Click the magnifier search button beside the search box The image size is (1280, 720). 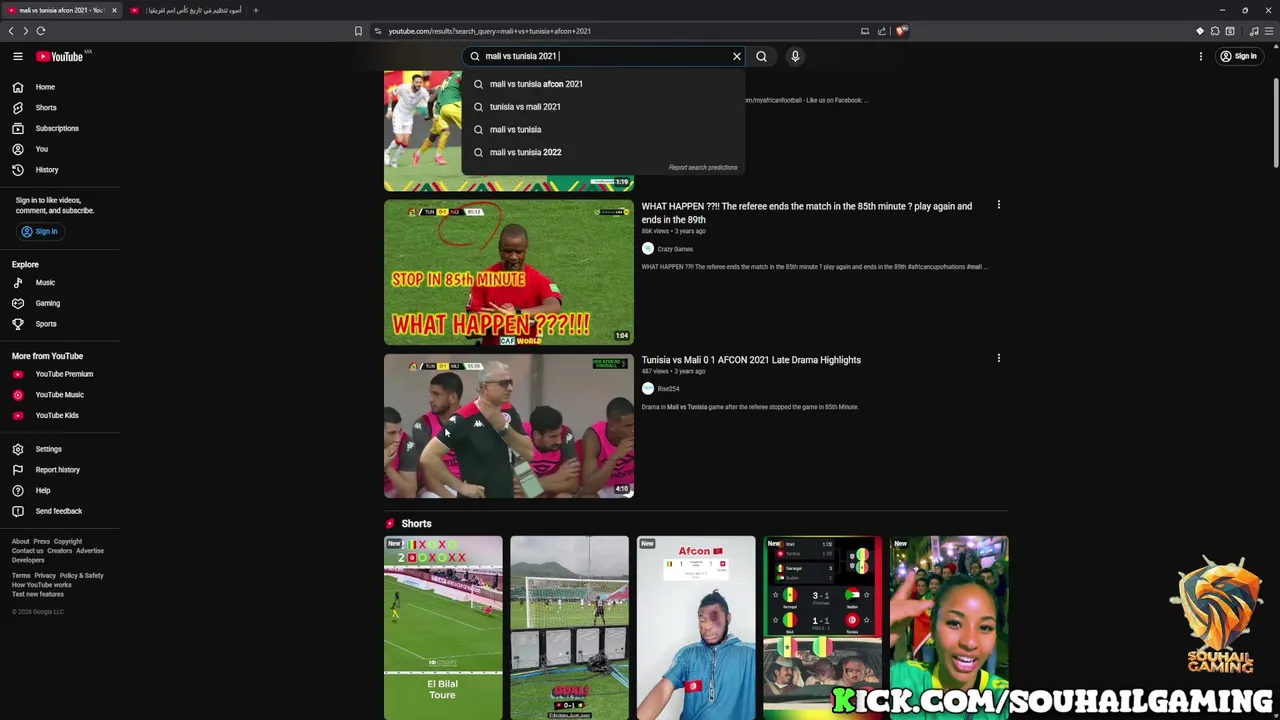pyautogui.click(x=762, y=56)
